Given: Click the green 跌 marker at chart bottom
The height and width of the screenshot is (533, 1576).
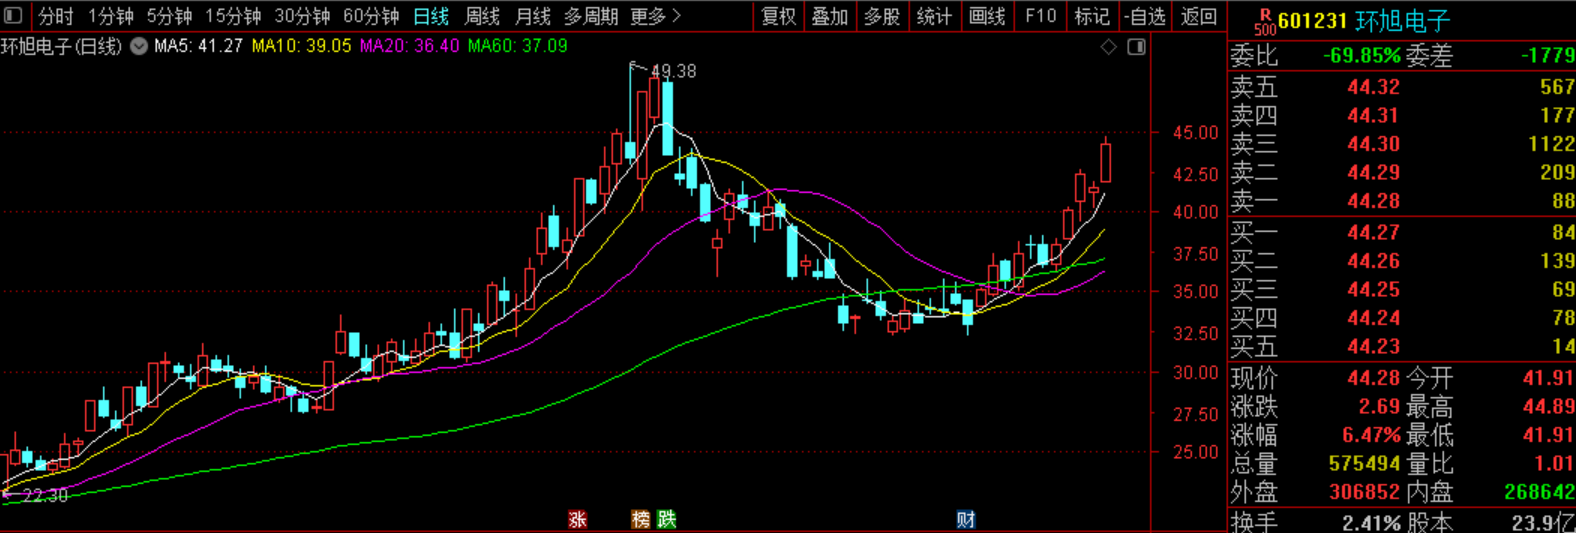Looking at the screenshot, I should coord(667,519).
